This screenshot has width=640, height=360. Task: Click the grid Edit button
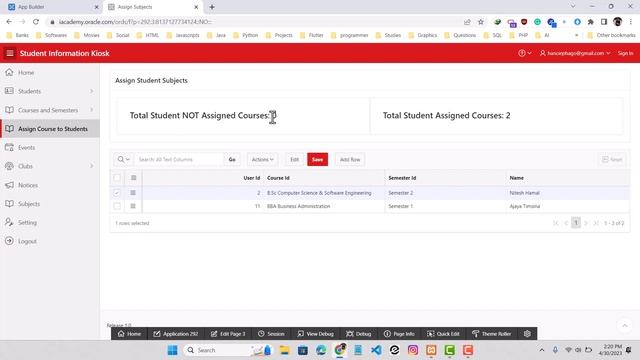point(294,159)
